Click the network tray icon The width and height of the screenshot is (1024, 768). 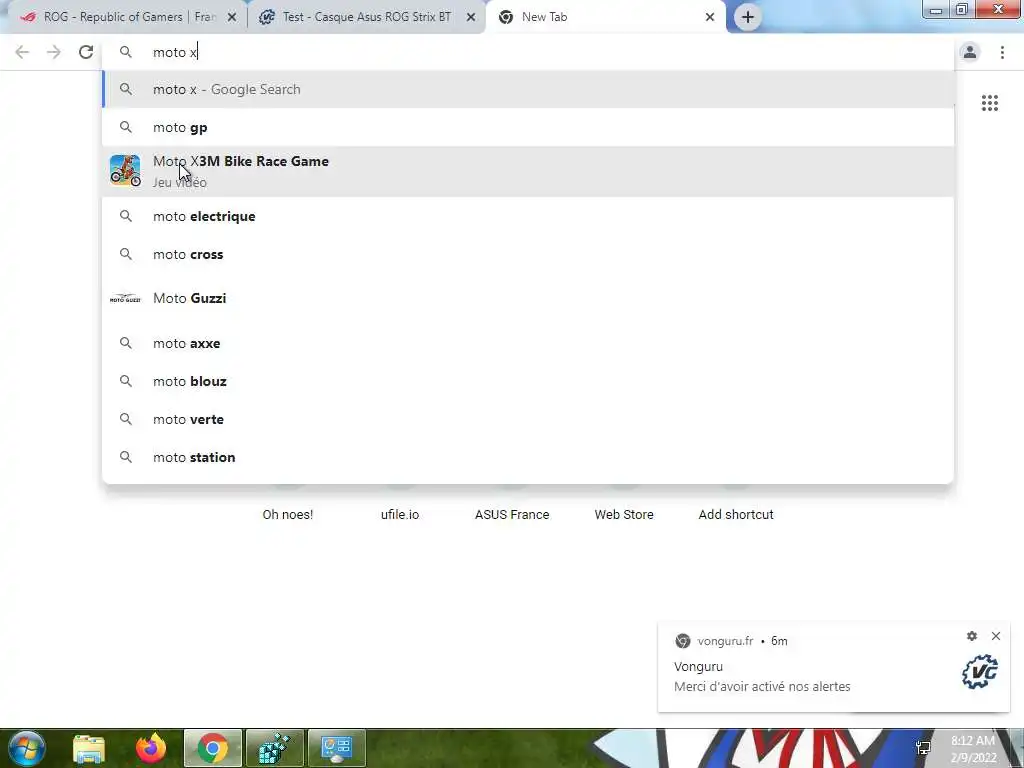click(x=923, y=748)
